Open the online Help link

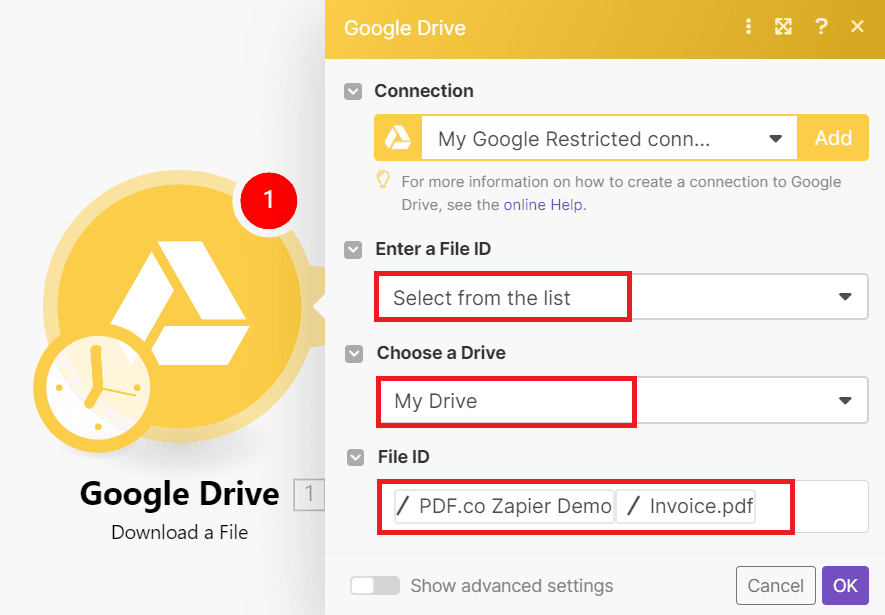coord(544,205)
